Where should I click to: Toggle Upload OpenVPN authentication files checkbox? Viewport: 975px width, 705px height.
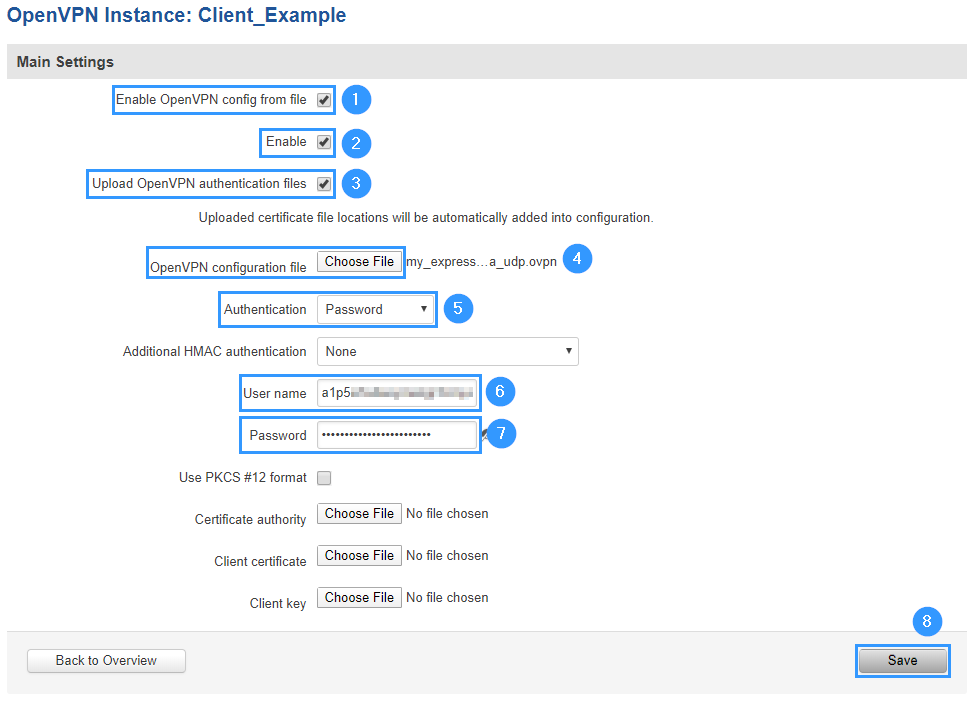pyautogui.click(x=324, y=184)
